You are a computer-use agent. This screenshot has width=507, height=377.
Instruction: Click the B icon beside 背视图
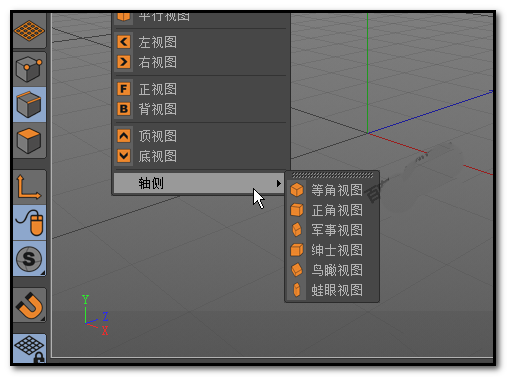coord(124,109)
